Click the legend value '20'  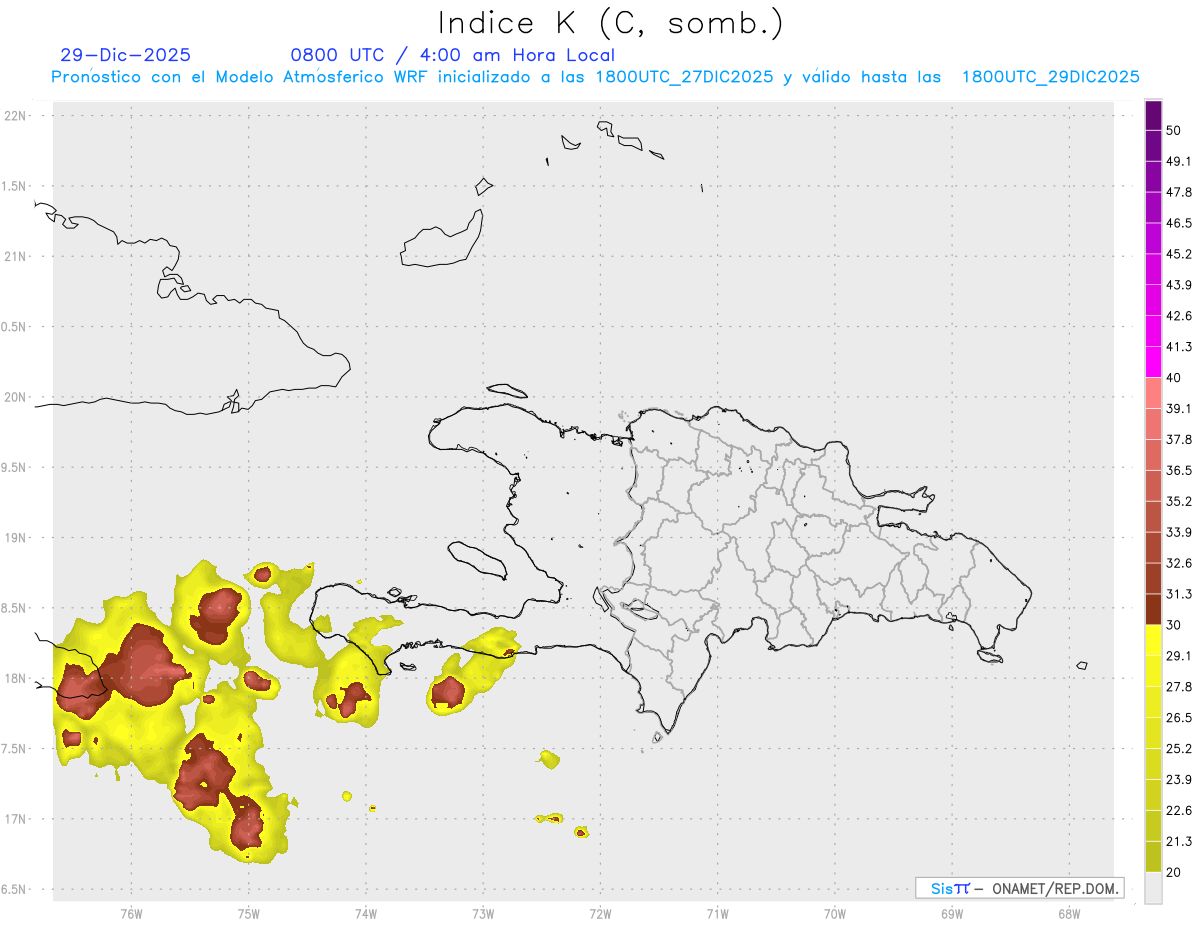click(x=1174, y=873)
